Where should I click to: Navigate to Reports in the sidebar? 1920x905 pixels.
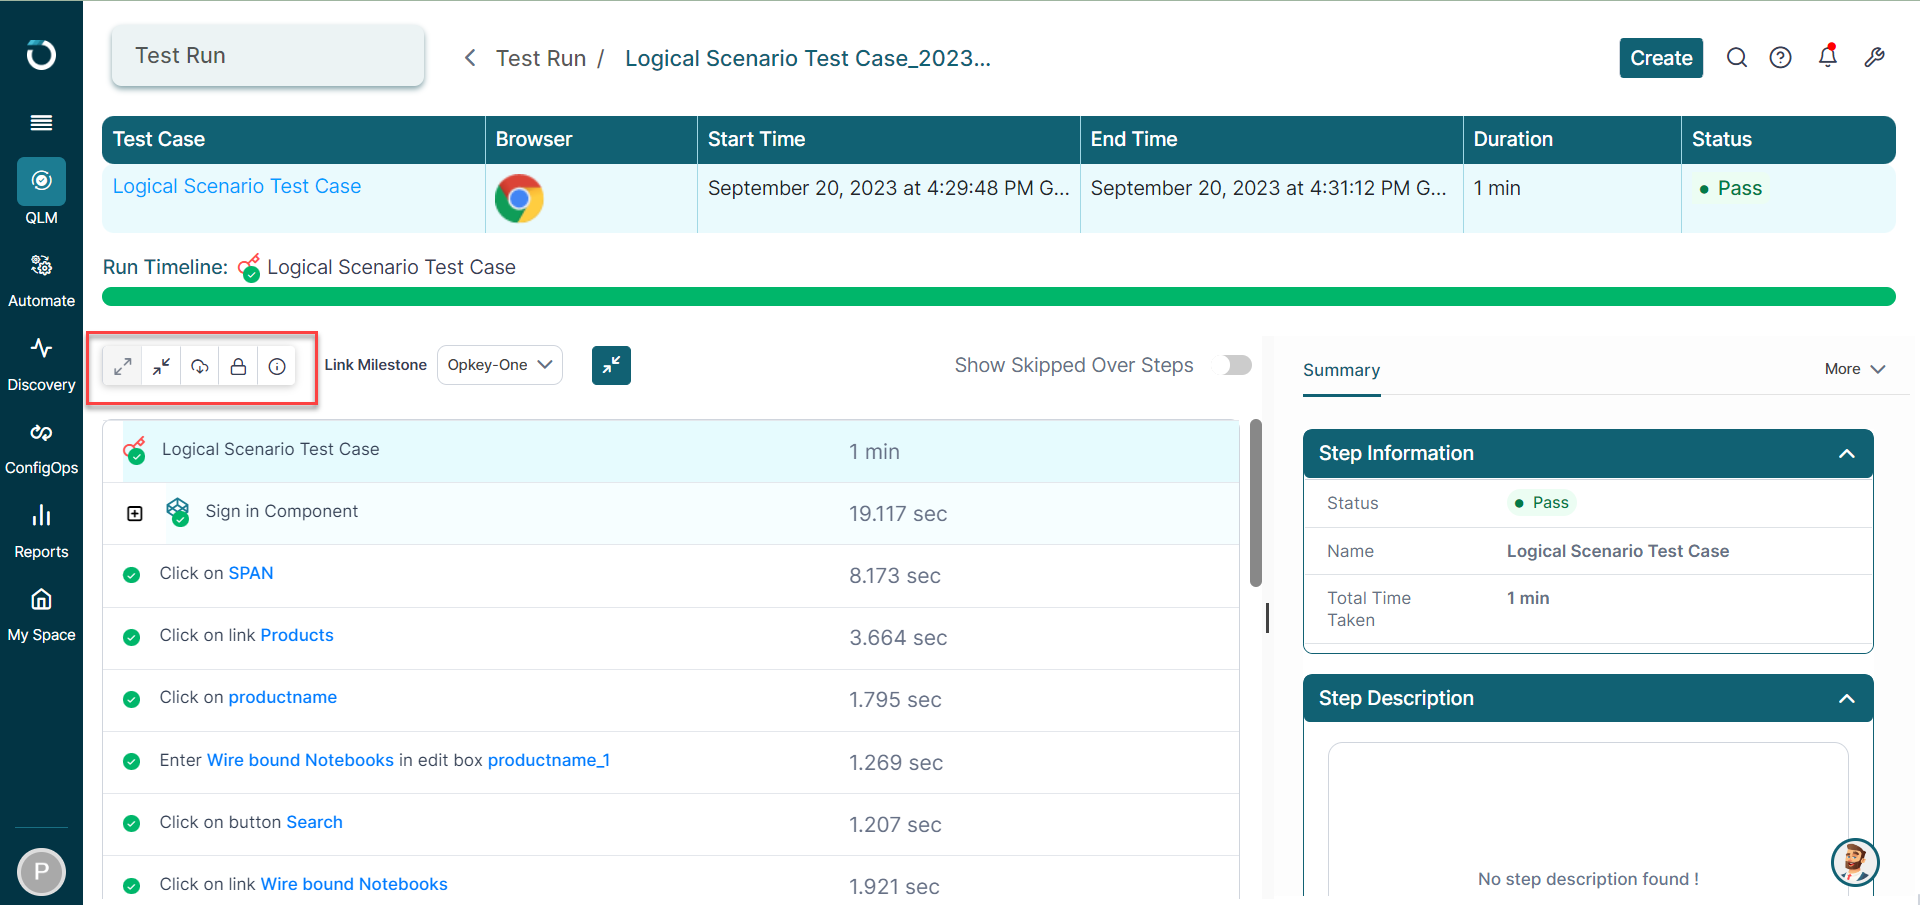point(41,531)
